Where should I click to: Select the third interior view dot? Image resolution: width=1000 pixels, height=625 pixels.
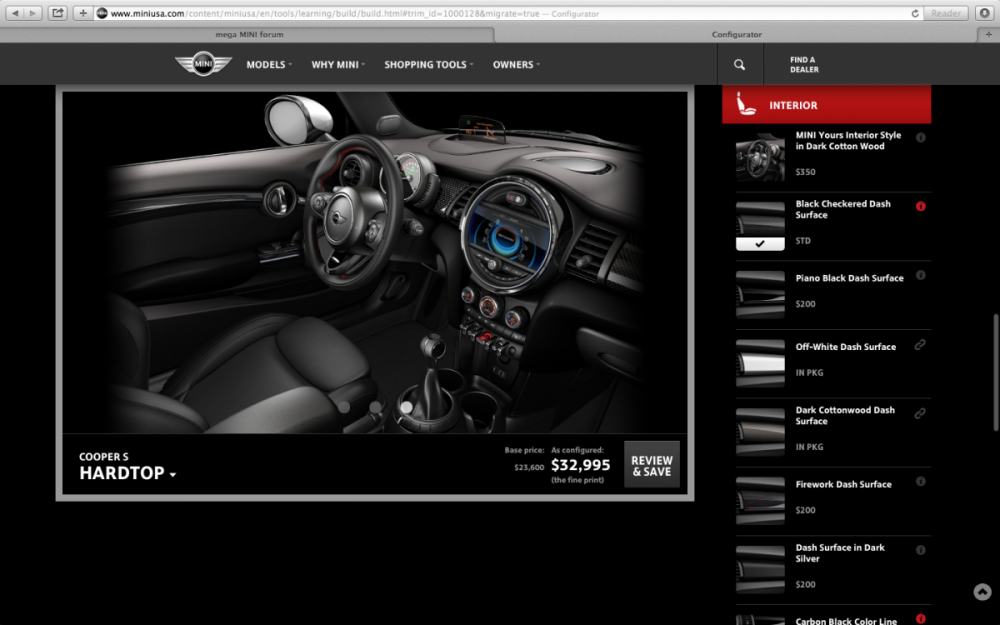pyautogui.click(x=406, y=406)
